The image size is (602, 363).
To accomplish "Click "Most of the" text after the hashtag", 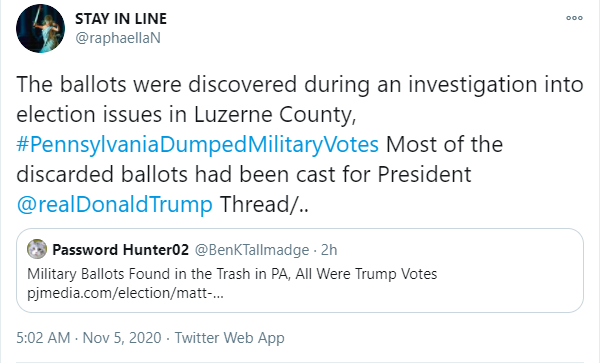I will point(444,145).
